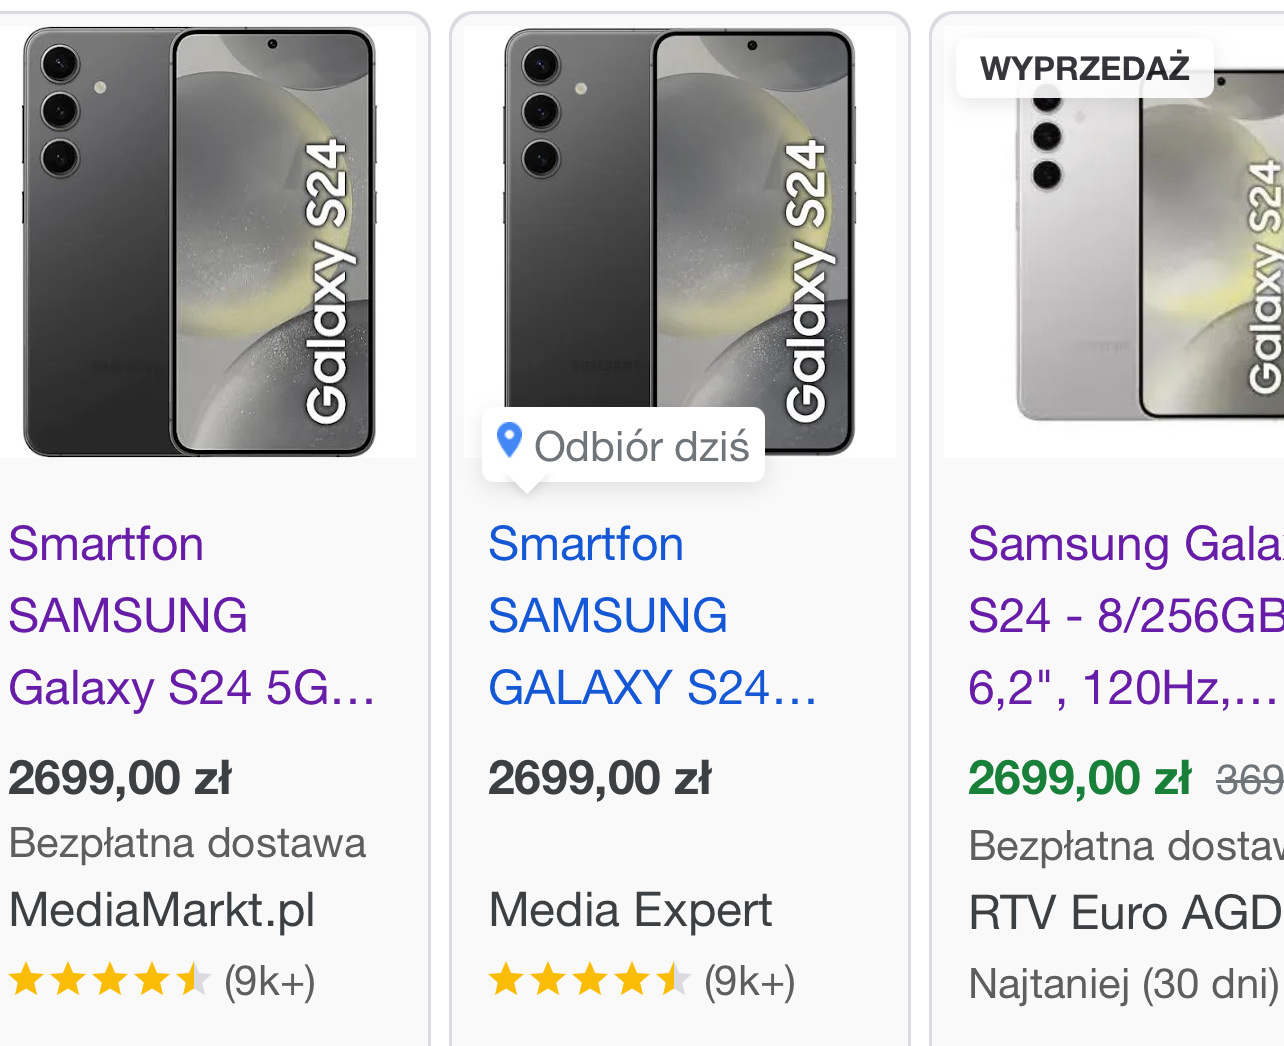Click the star rating under Media Expert
This screenshot has width=1284, height=1046.
(x=589, y=981)
